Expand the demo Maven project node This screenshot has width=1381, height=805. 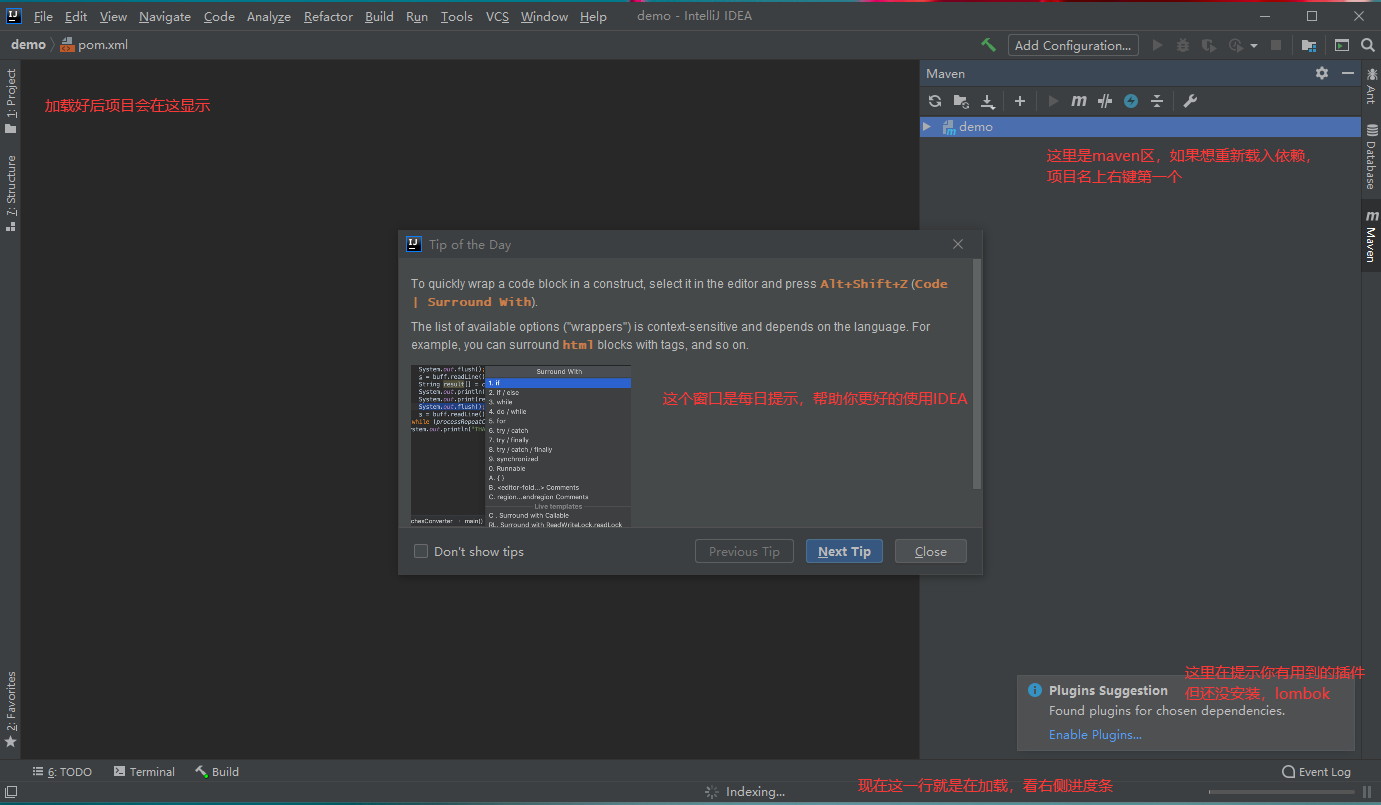click(x=927, y=127)
